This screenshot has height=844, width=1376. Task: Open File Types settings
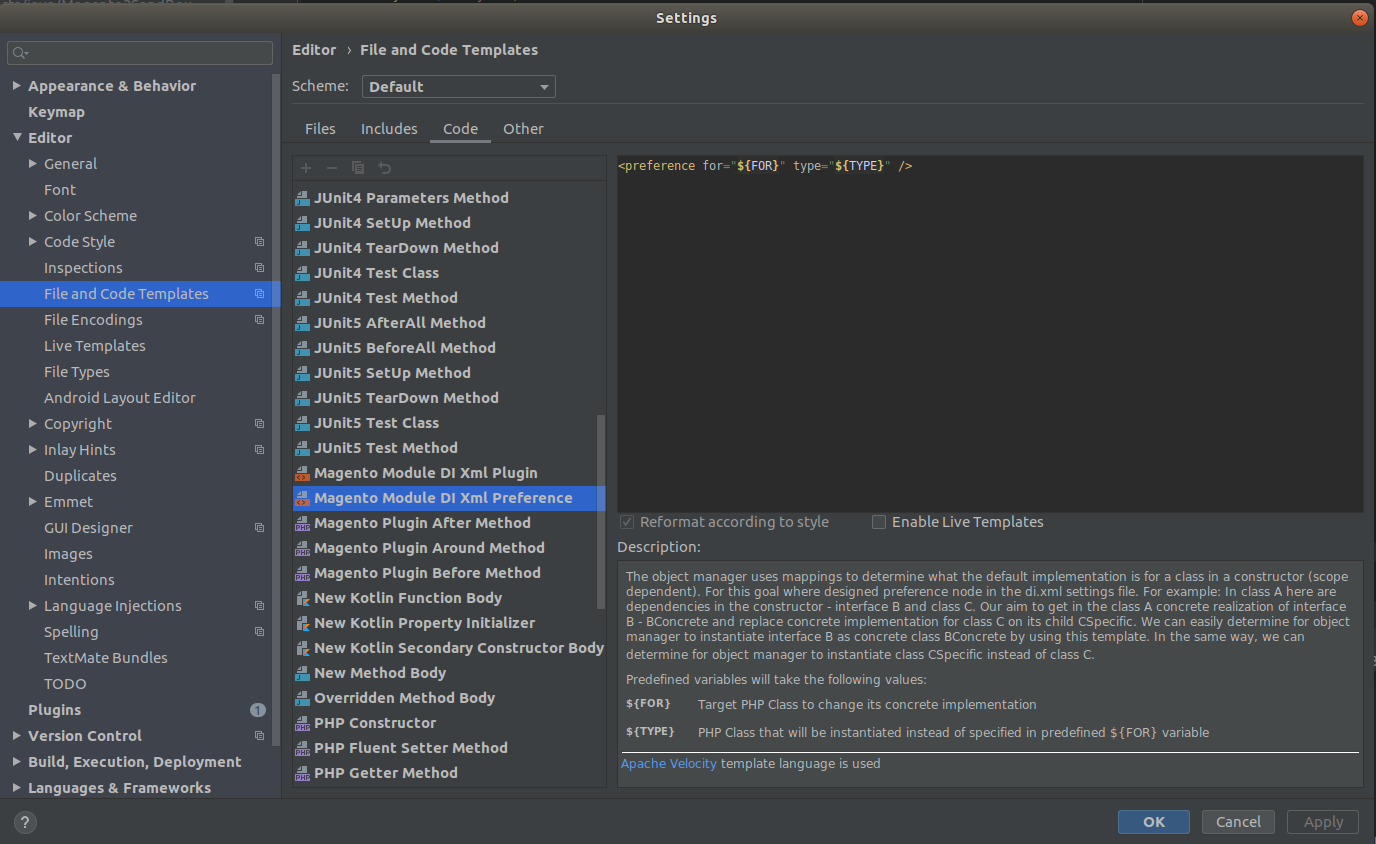click(x=77, y=372)
